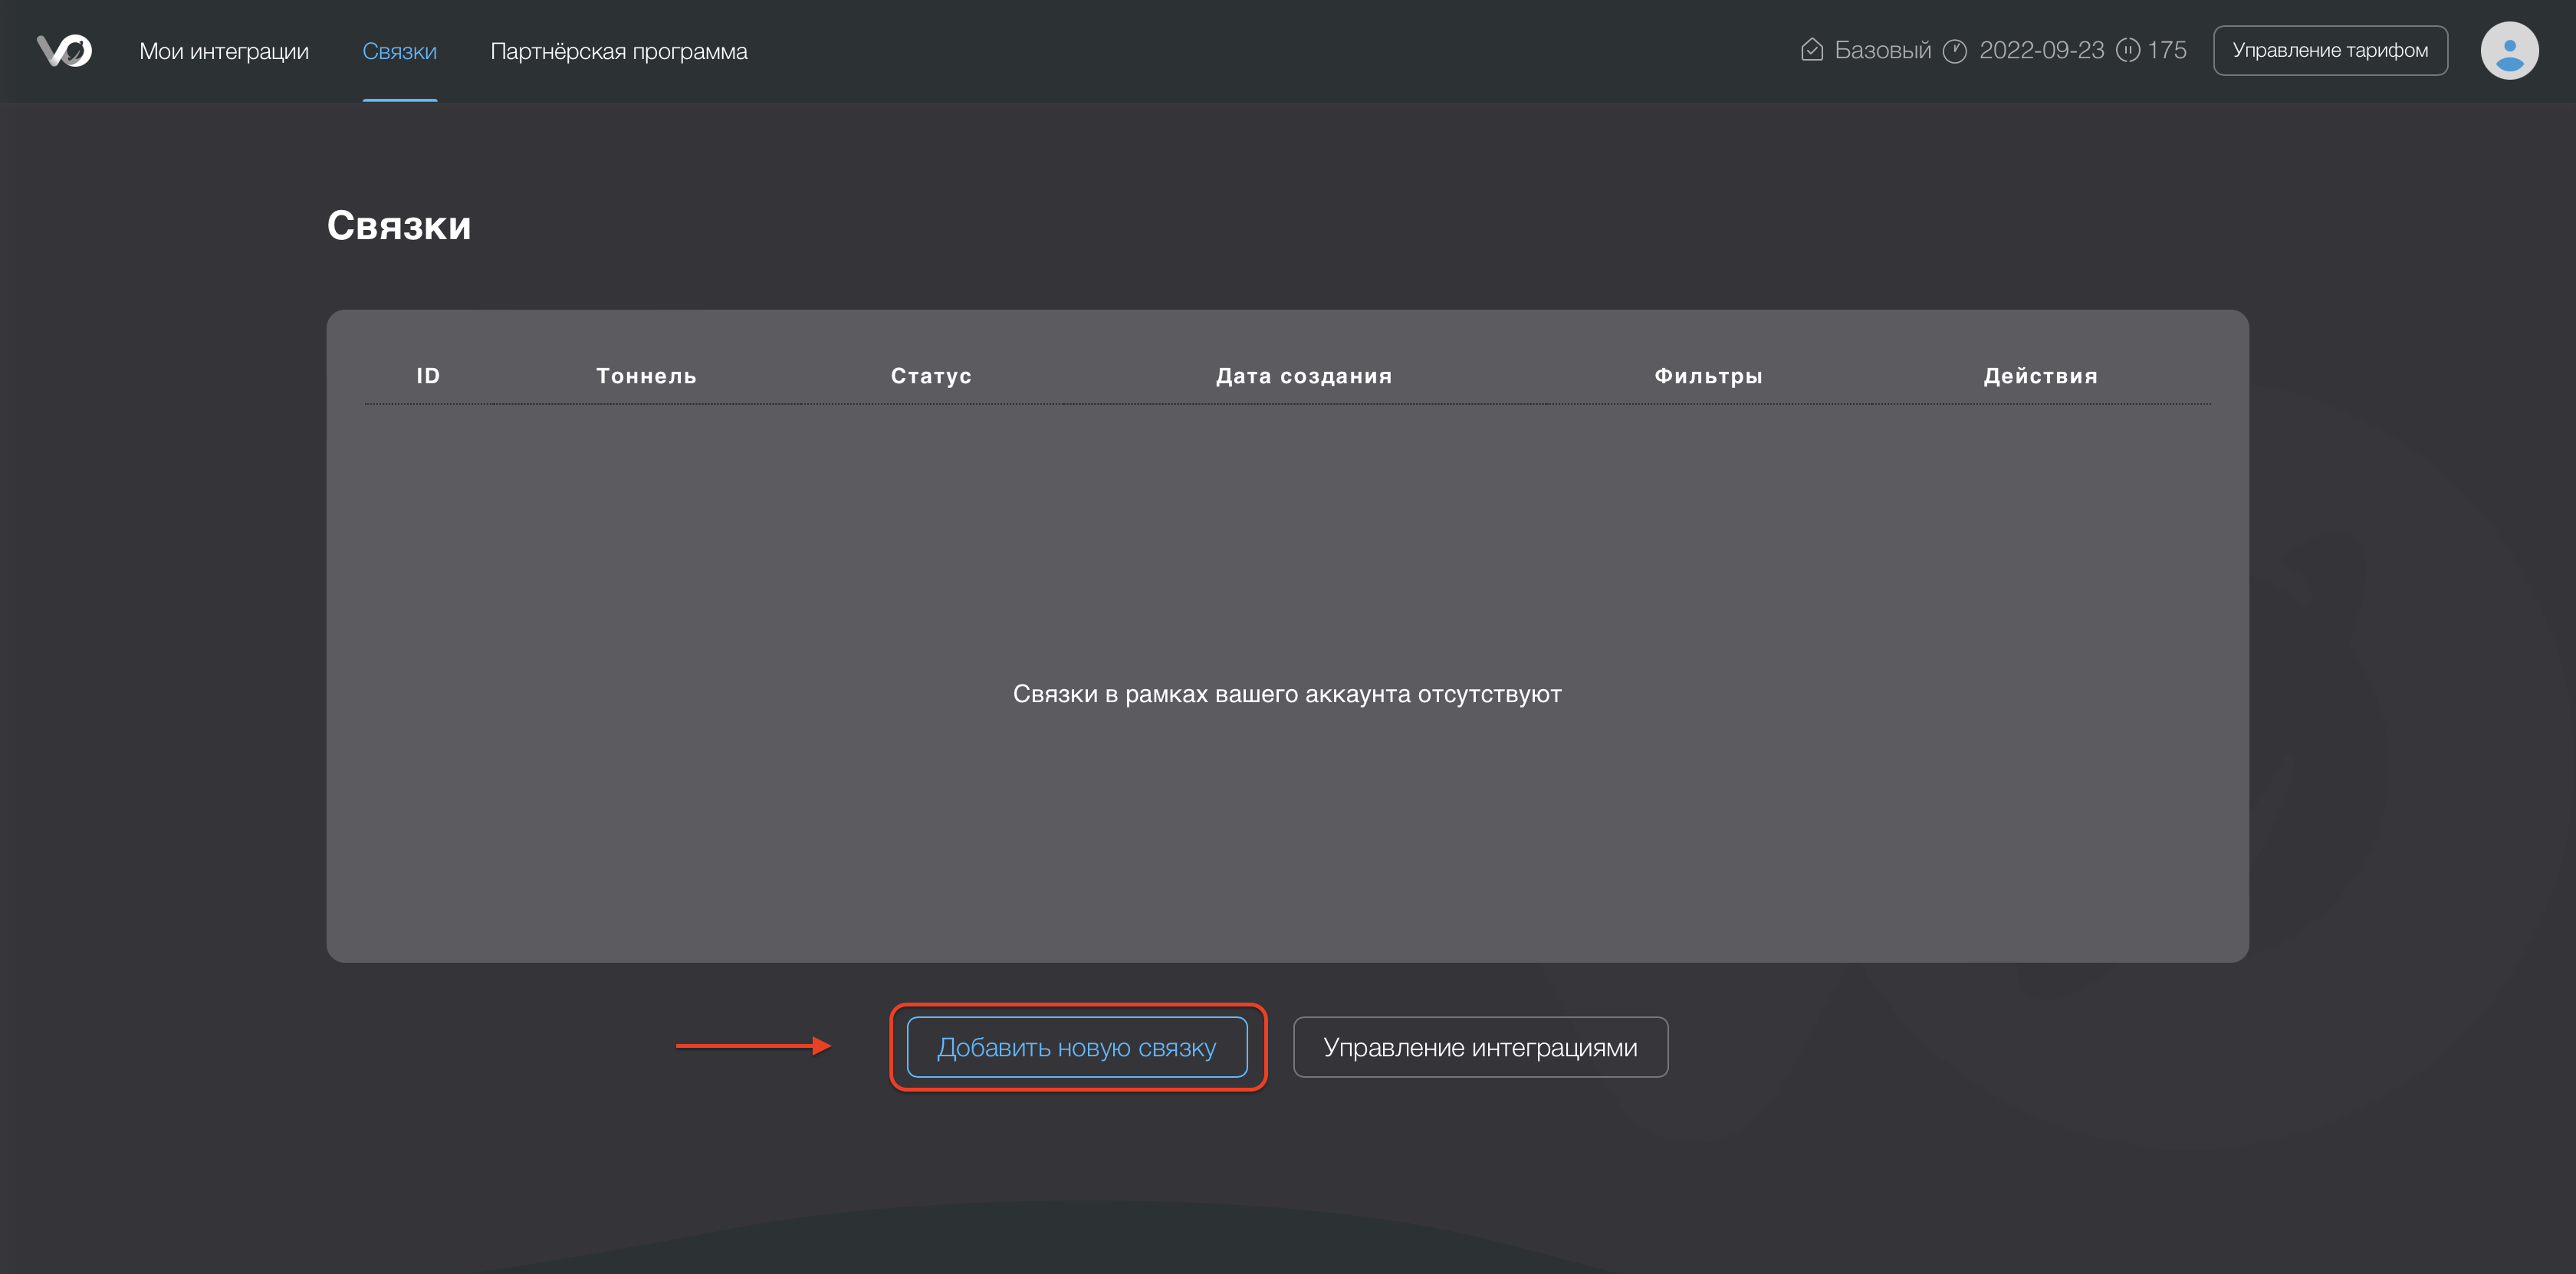Click the Связки page heading

tap(399, 226)
